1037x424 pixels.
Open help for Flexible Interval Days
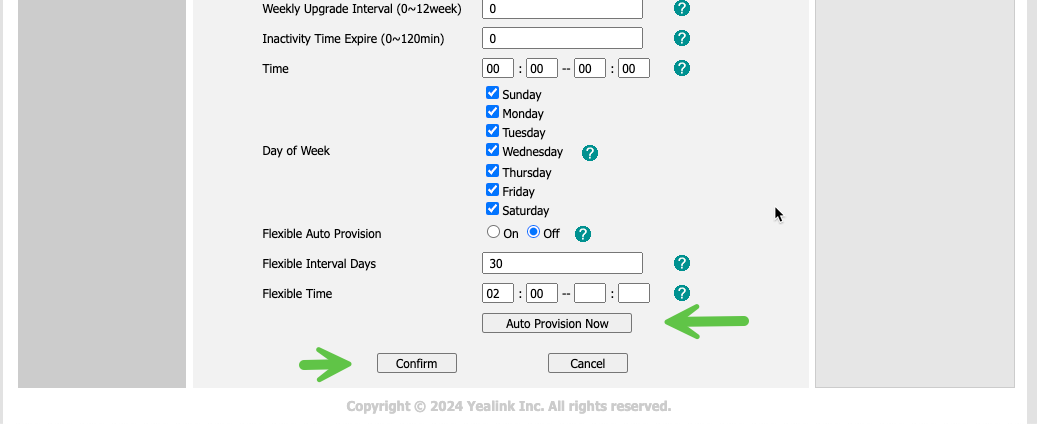click(682, 263)
